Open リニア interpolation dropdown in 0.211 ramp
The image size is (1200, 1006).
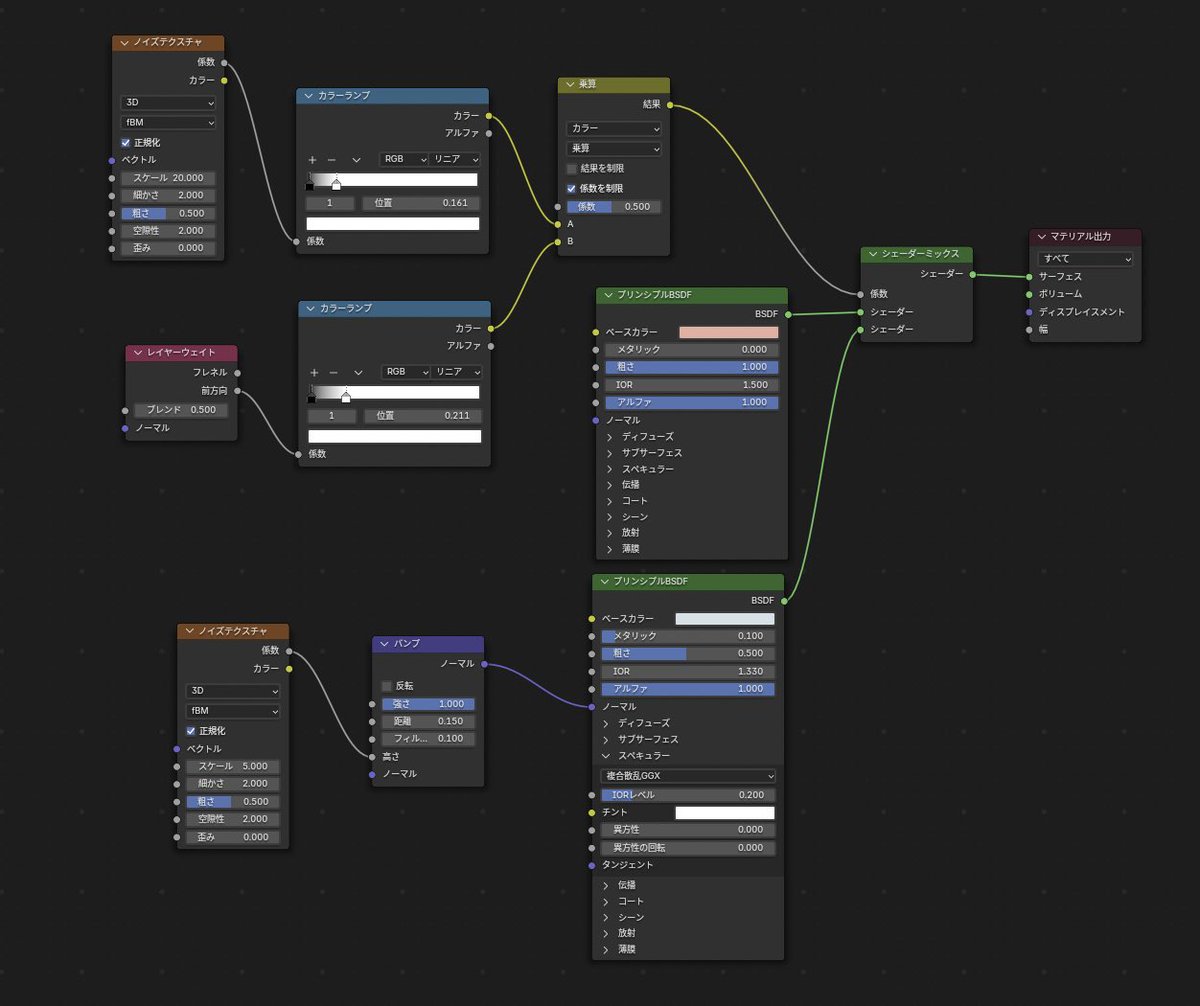(458, 372)
